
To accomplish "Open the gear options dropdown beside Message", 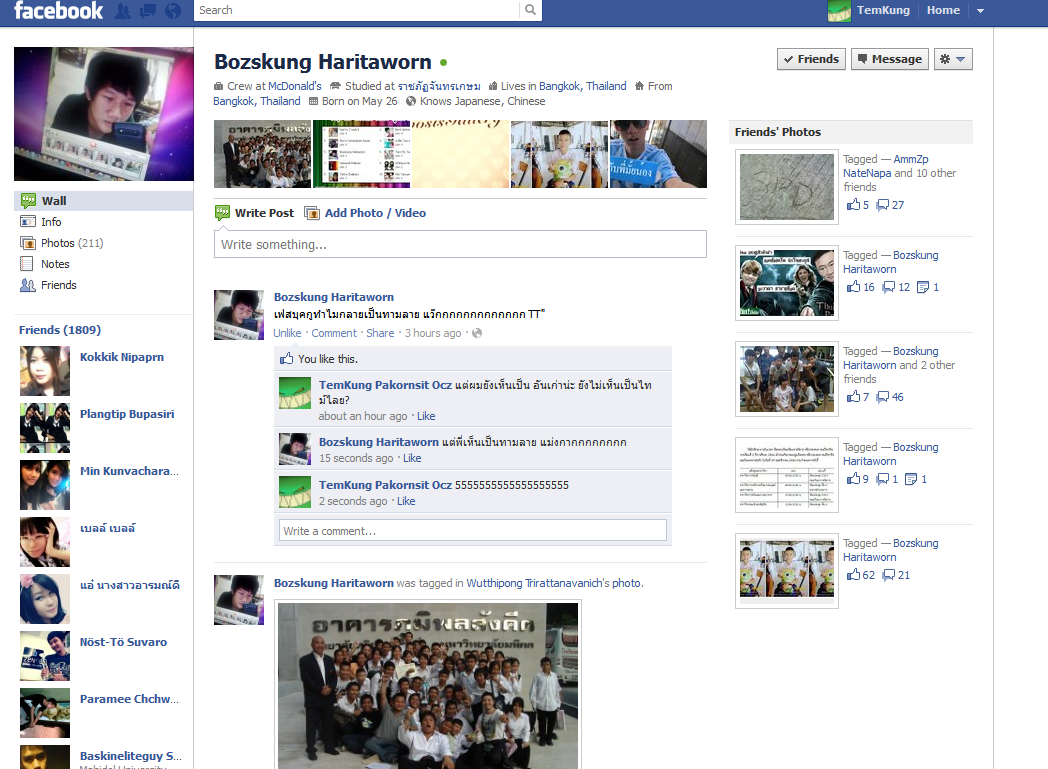I will pos(953,59).
